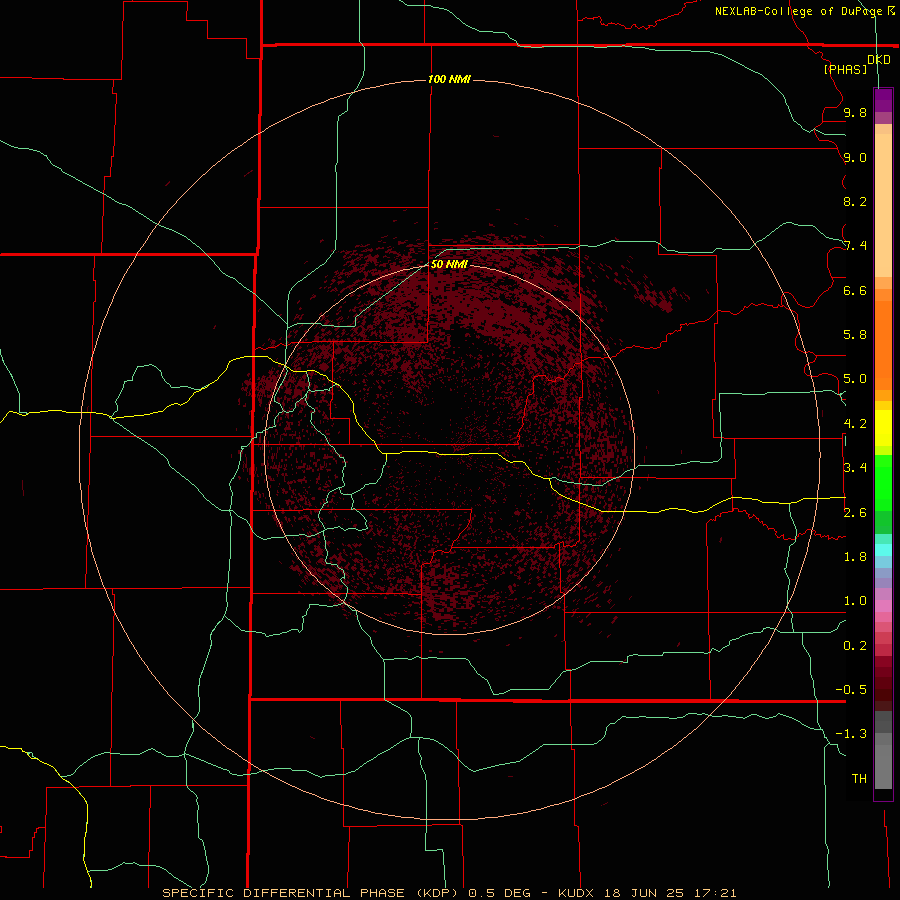Pick the yellow segment of the color bar
The height and width of the screenshot is (900, 900).
[x=883, y=428]
